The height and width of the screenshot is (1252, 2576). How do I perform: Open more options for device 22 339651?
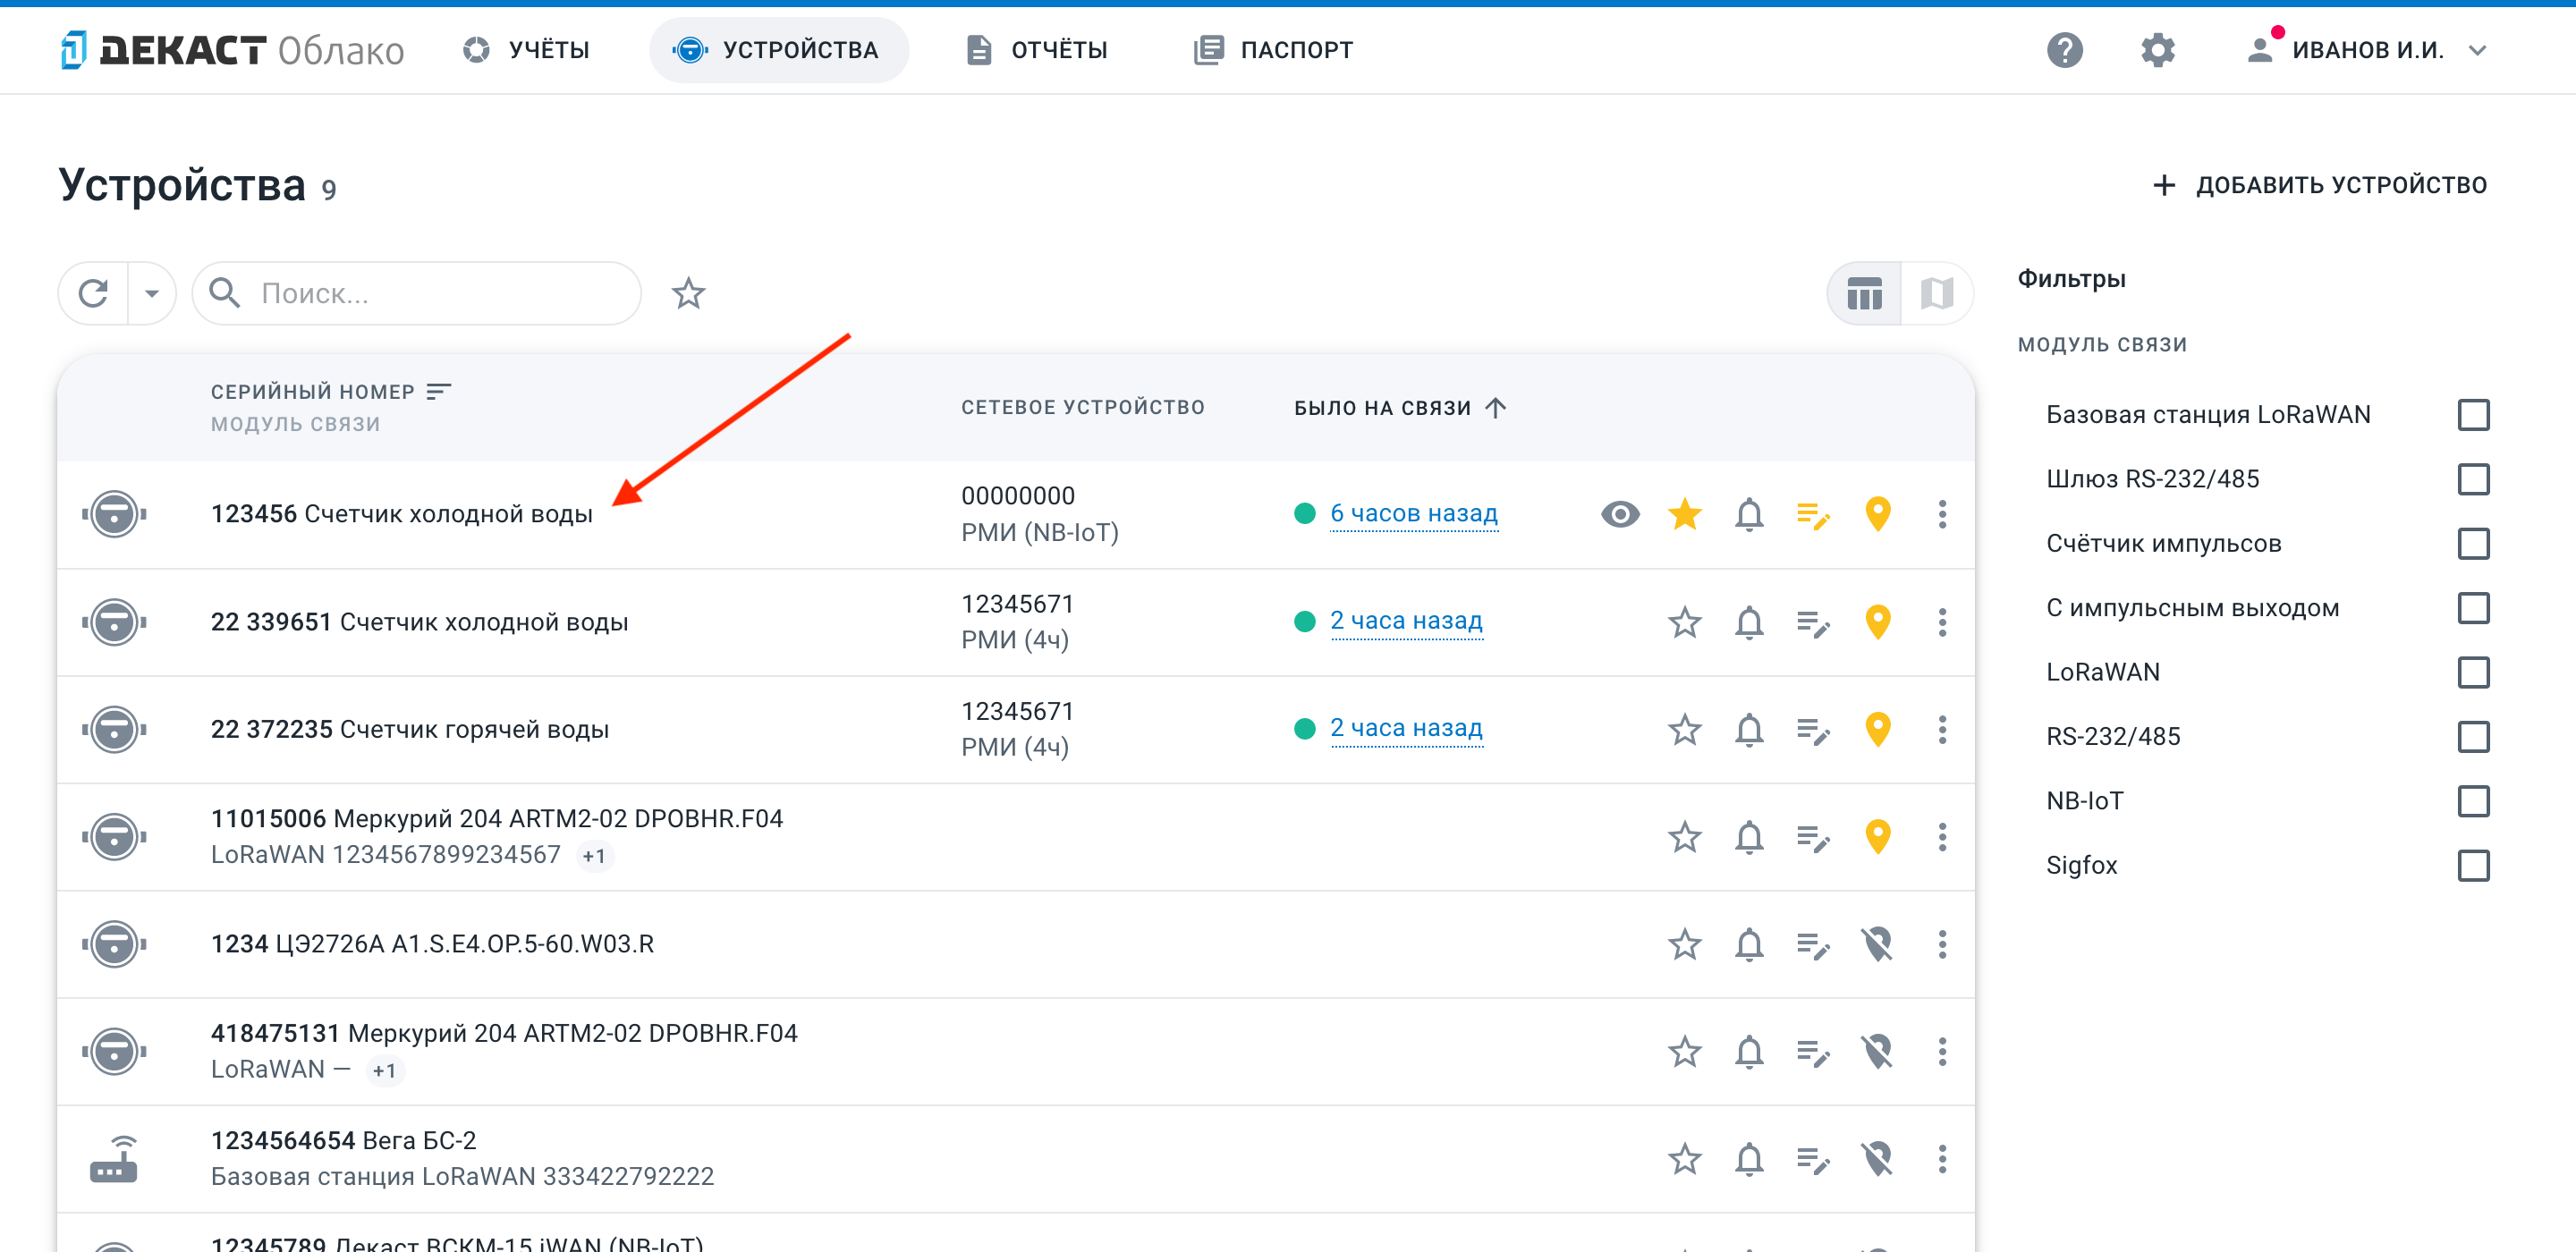[1942, 622]
